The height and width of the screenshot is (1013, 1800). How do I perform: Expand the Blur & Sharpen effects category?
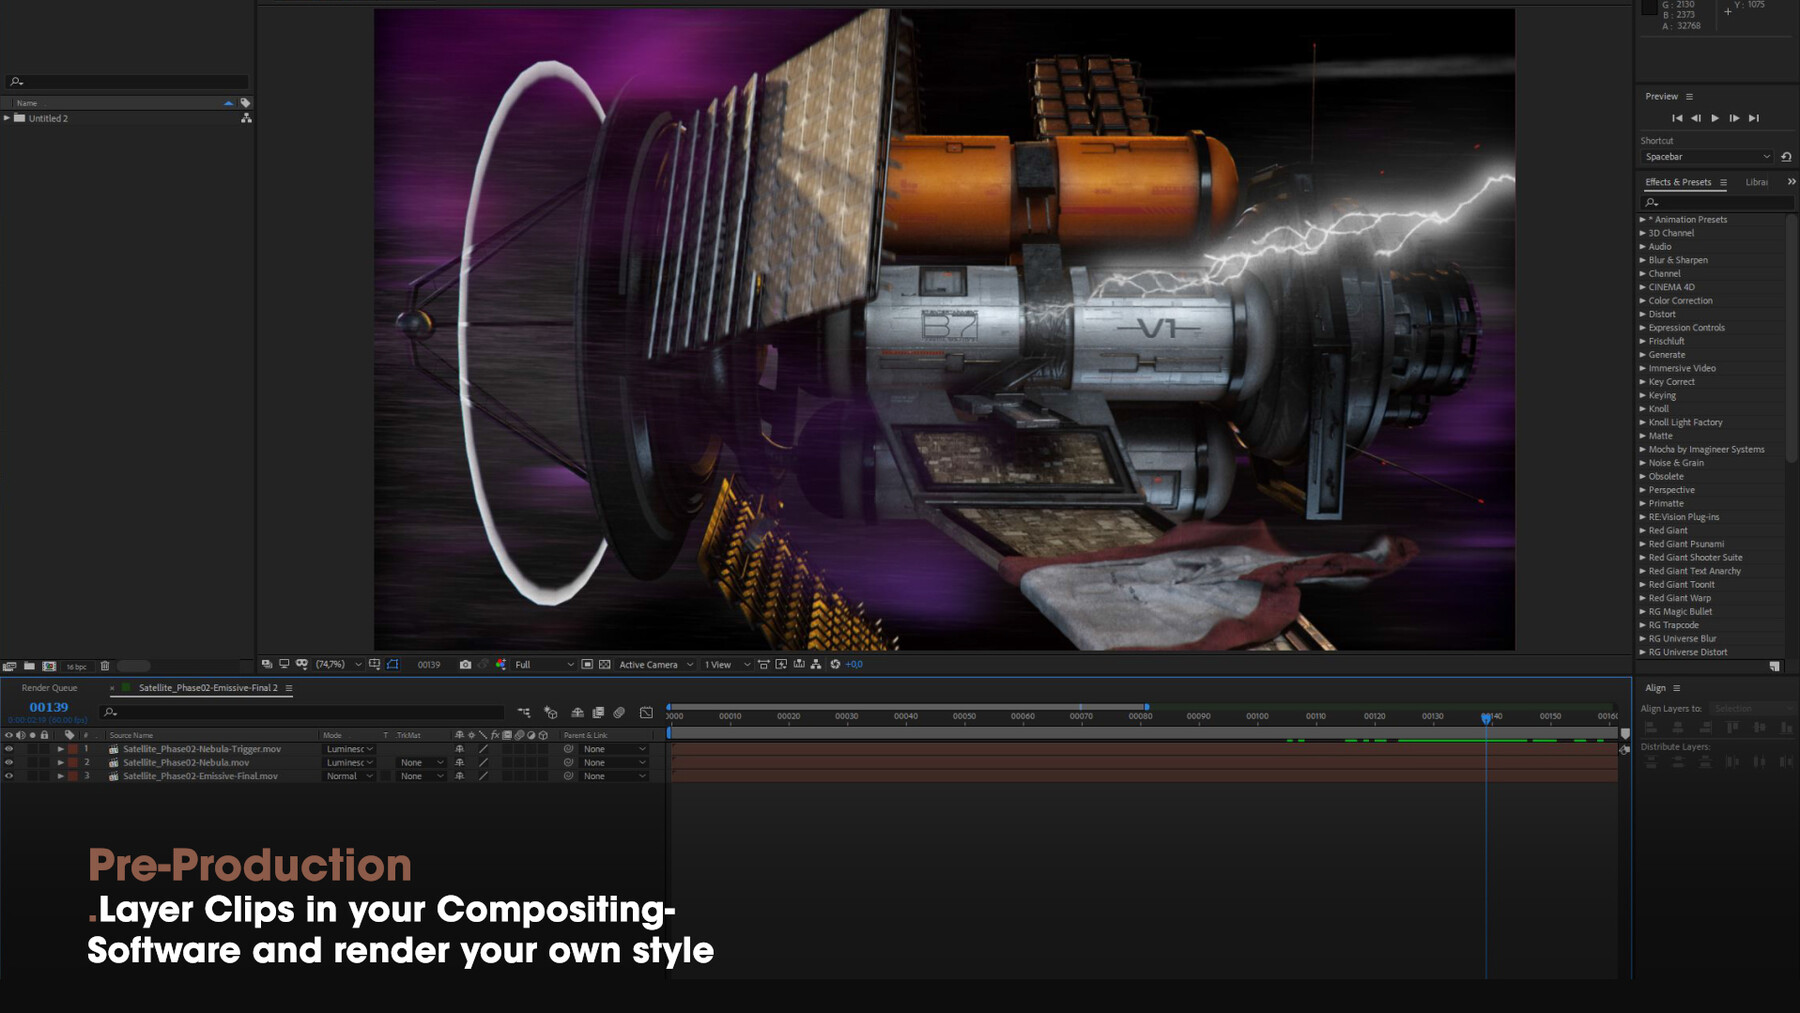(x=1642, y=260)
